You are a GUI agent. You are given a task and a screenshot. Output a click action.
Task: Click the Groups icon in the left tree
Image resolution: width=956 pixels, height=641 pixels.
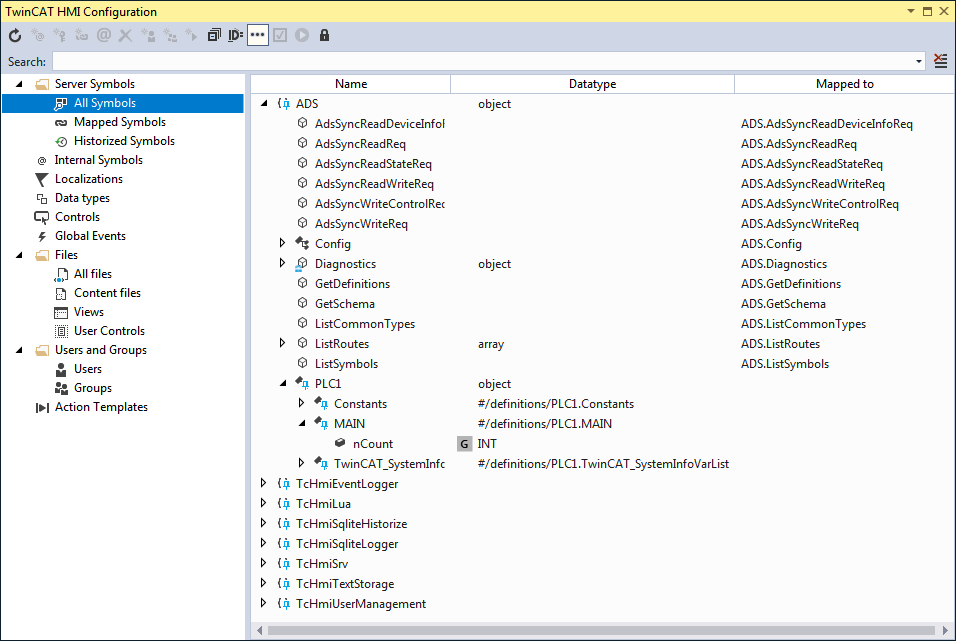61,388
